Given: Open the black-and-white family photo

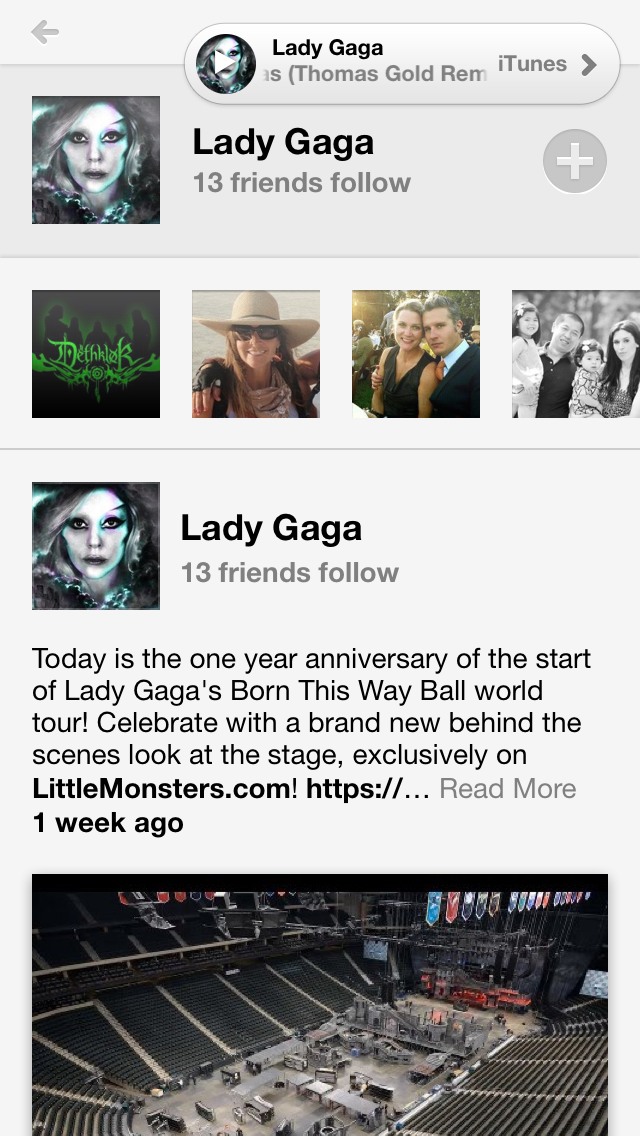Looking at the screenshot, I should pyautogui.click(x=576, y=354).
